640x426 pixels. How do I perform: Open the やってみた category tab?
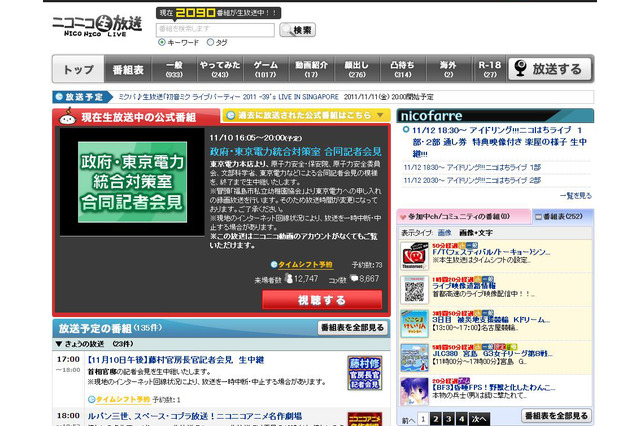point(220,69)
